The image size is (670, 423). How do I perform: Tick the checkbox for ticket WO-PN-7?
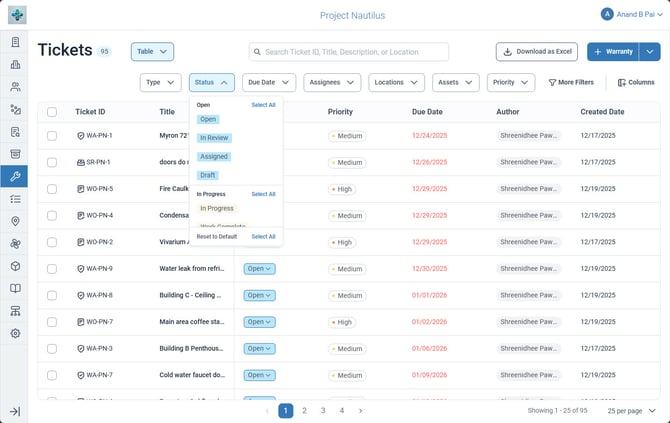tap(52, 322)
